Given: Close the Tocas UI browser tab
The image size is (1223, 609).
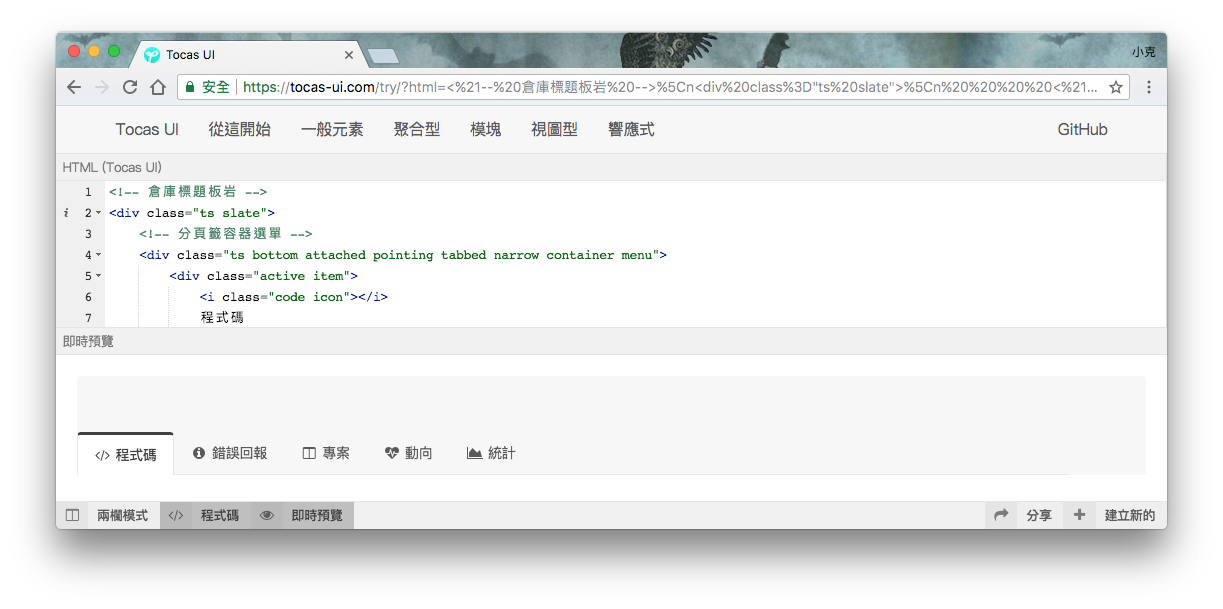Looking at the screenshot, I should (349, 55).
